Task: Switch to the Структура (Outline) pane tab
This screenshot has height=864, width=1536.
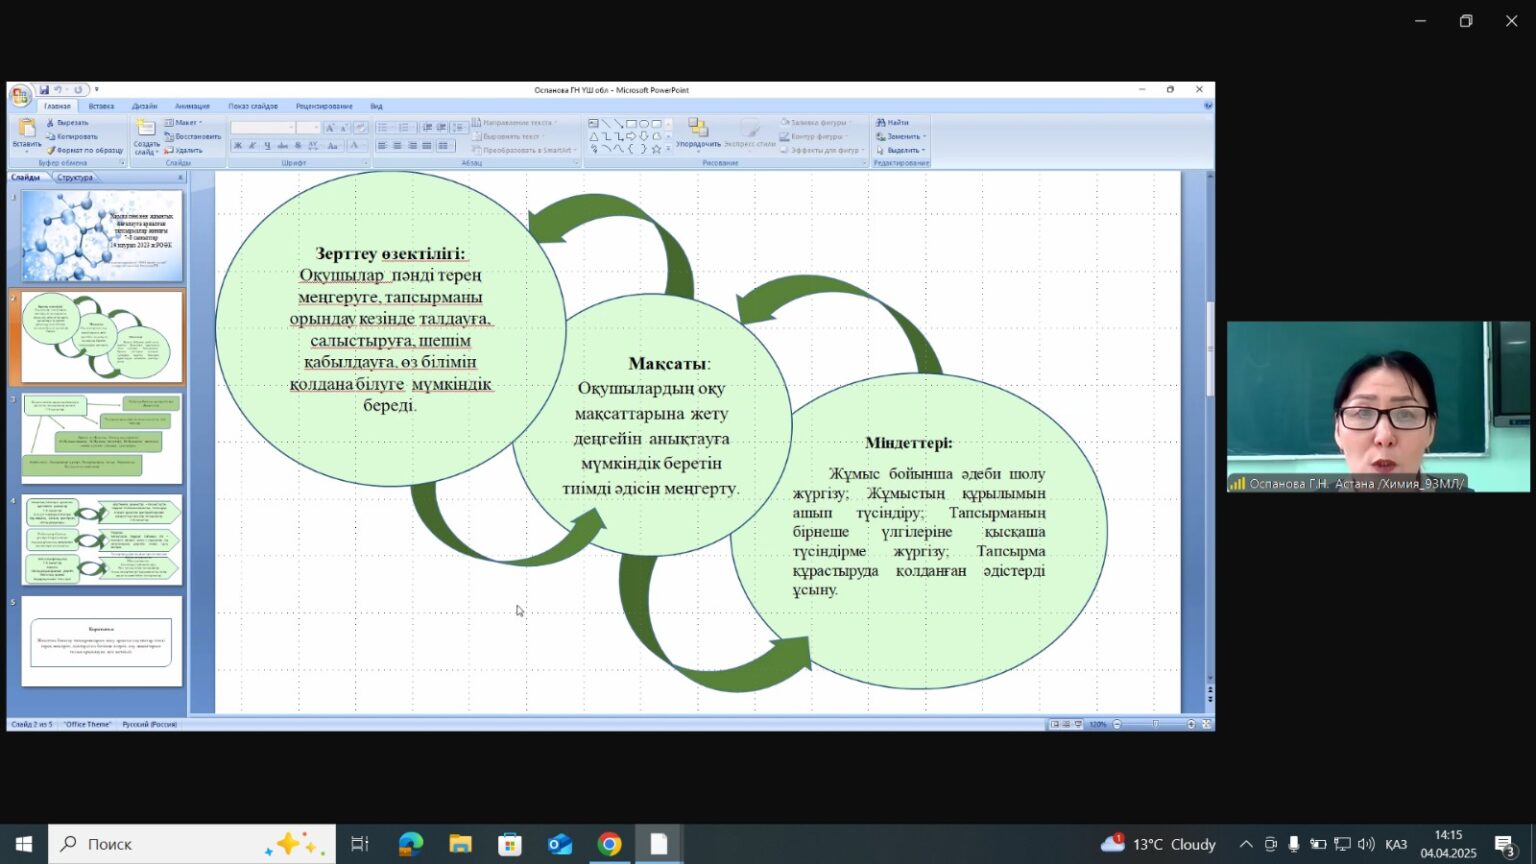Action: 75,178
